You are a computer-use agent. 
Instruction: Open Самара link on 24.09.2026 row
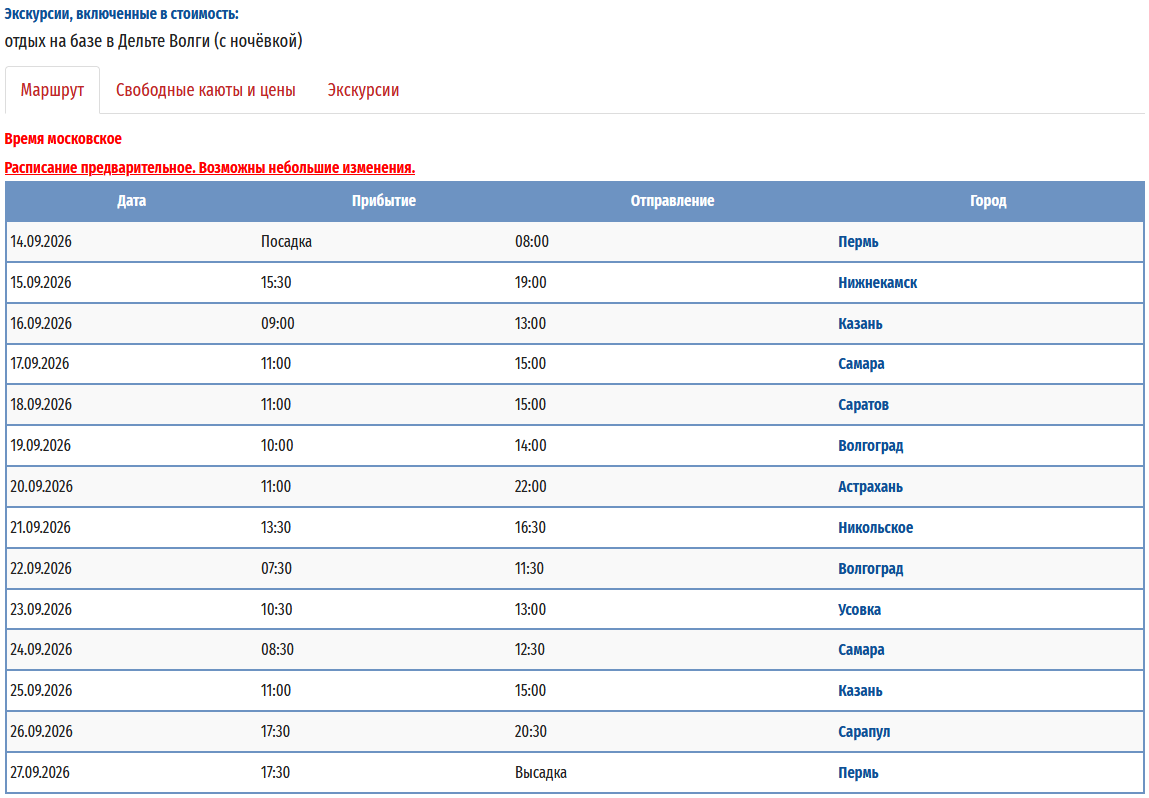point(861,650)
